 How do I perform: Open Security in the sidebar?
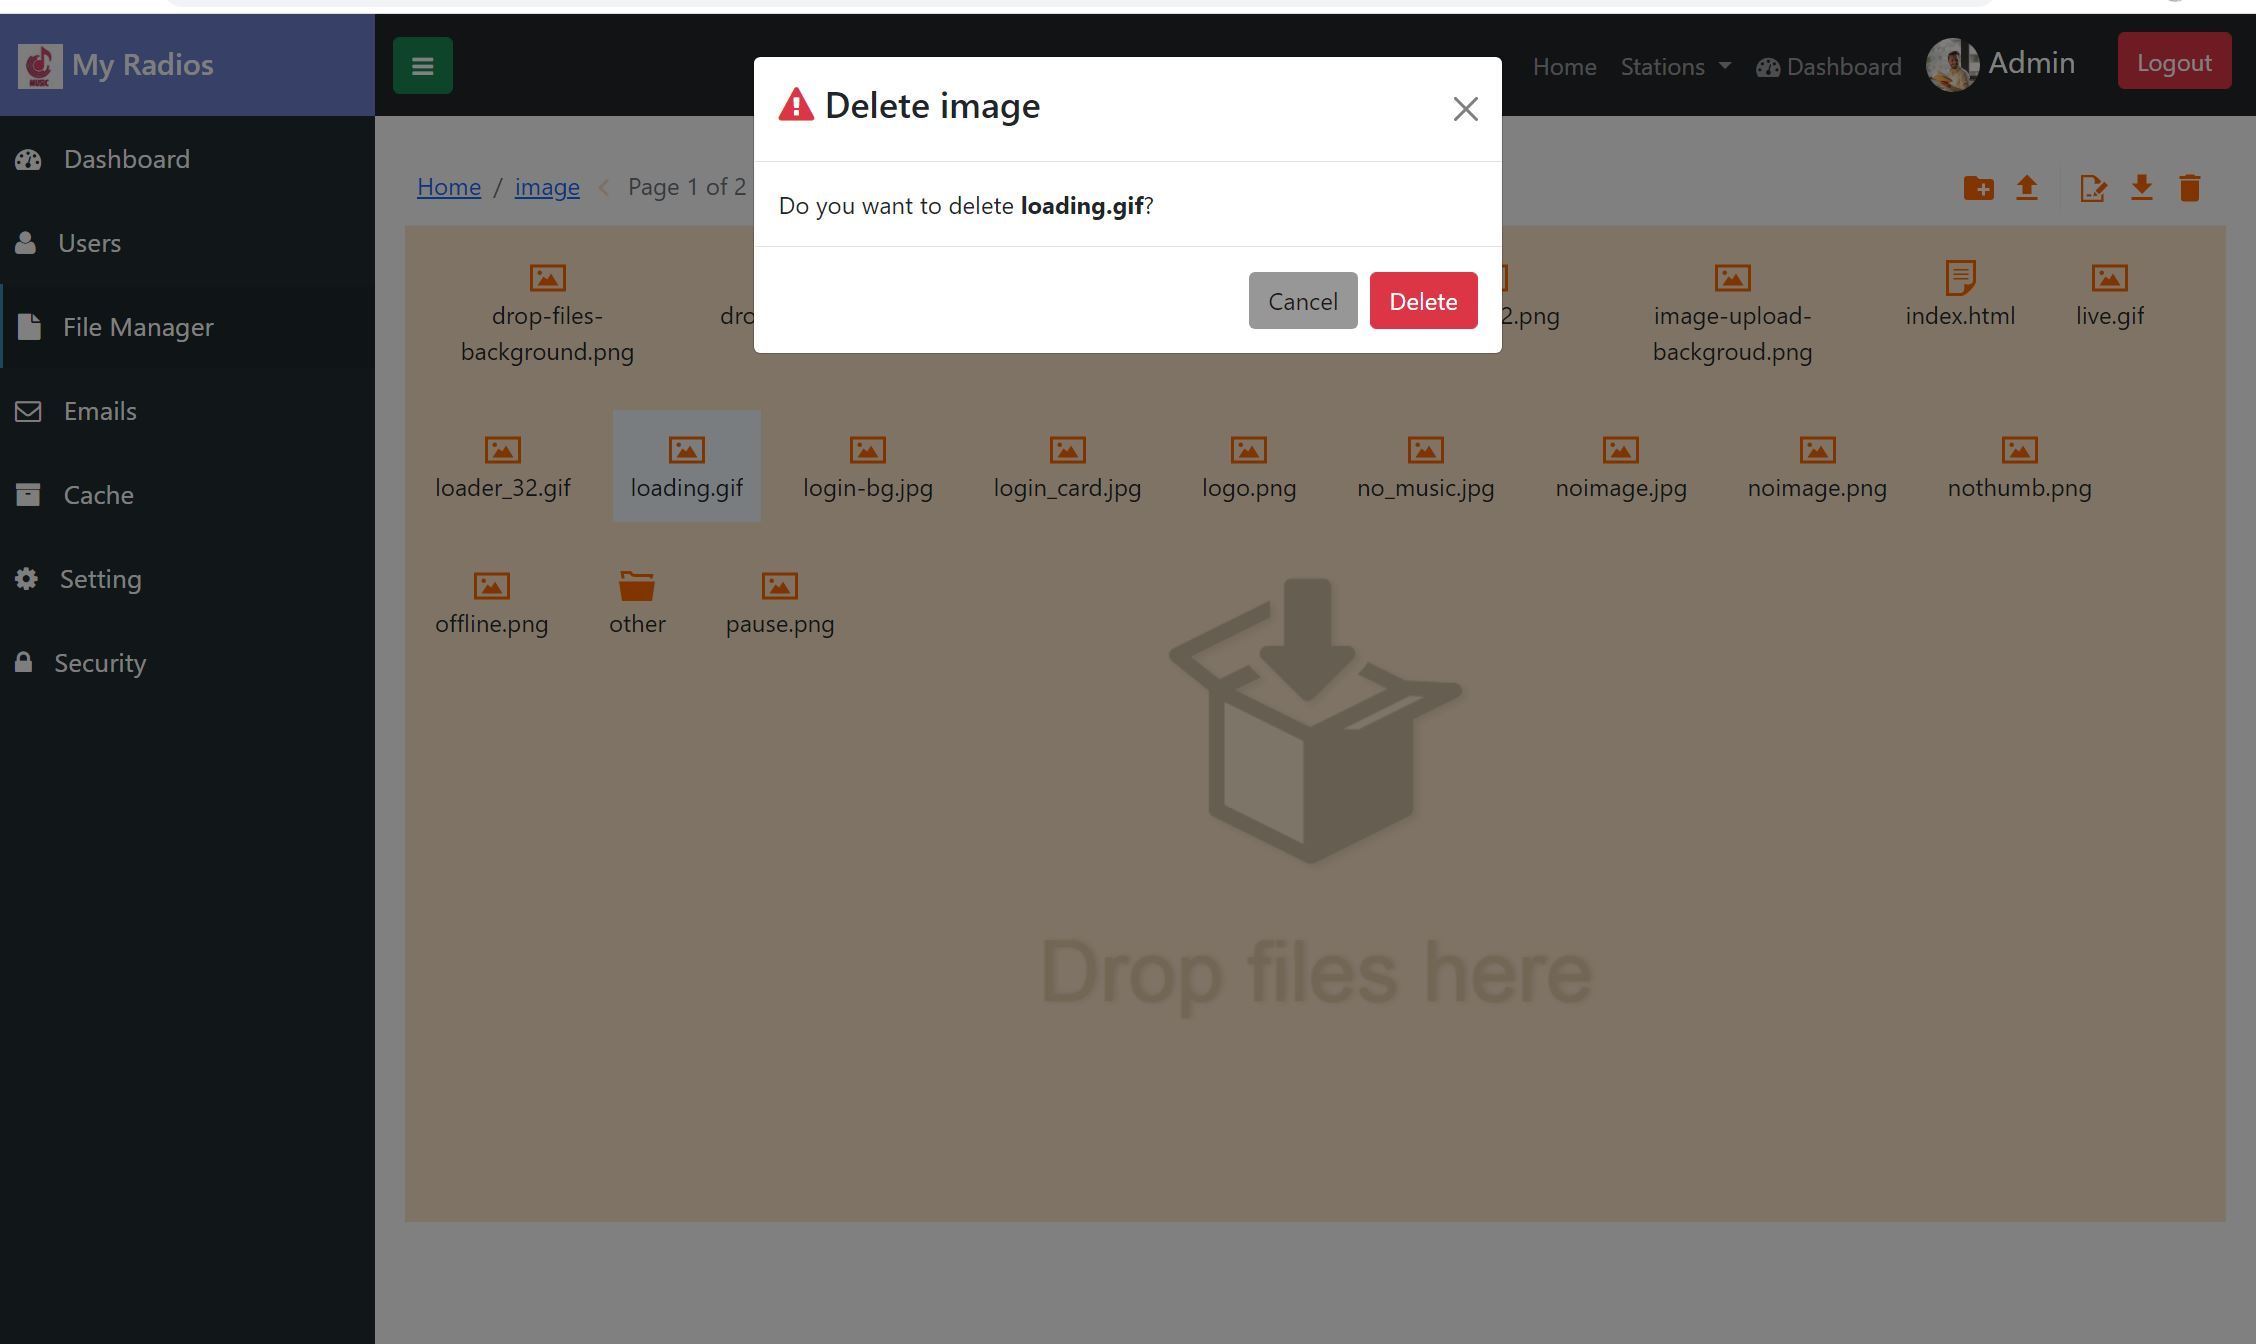(187, 663)
